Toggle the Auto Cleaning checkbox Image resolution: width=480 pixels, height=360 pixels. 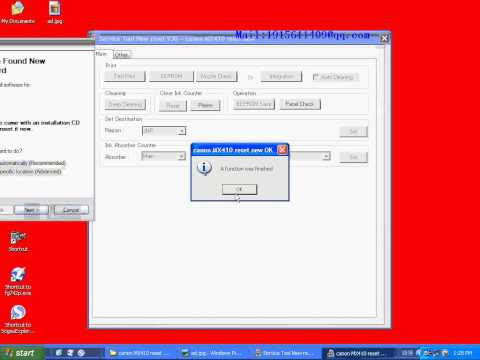pos(315,77)
